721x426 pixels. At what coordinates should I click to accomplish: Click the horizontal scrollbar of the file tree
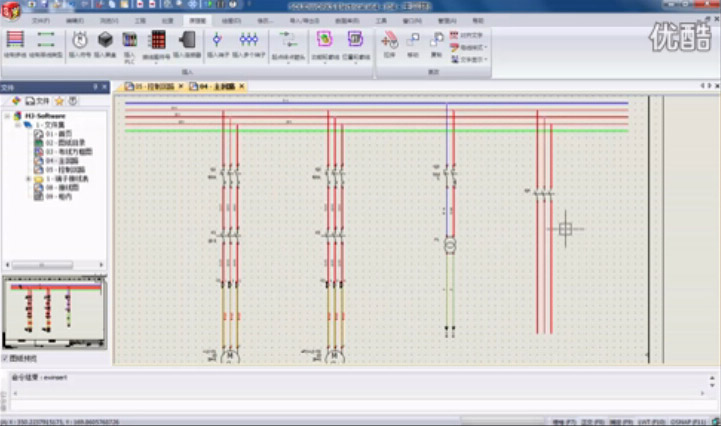click(54, 265)
